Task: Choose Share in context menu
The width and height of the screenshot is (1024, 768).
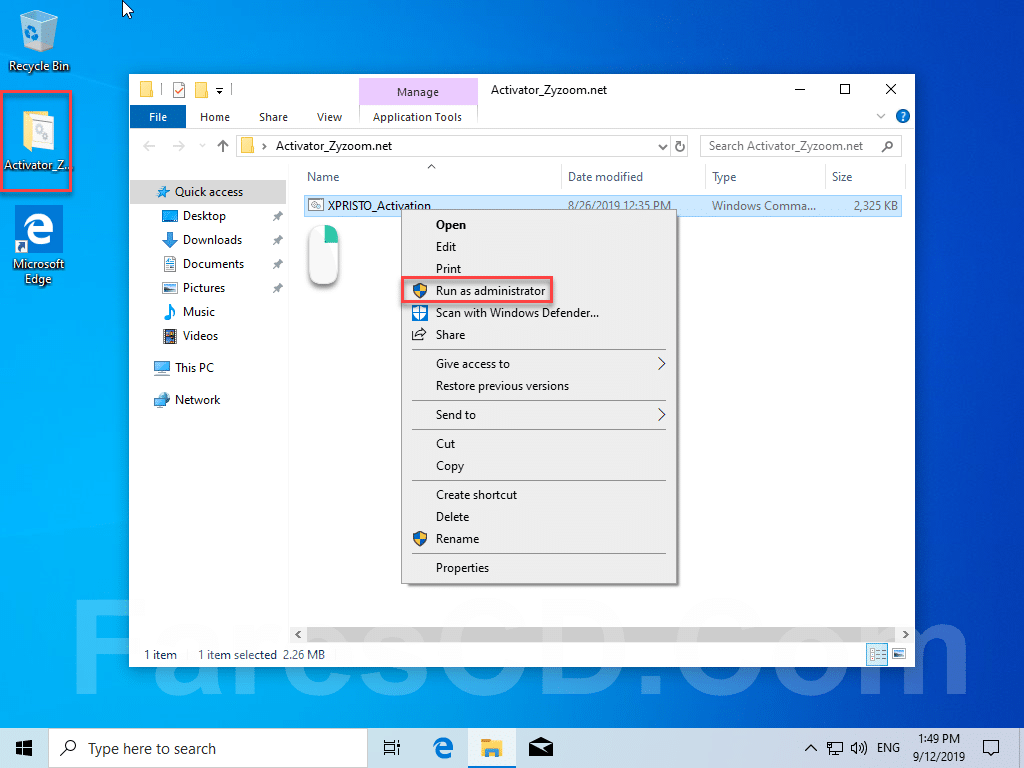Action: coord(539,335)
